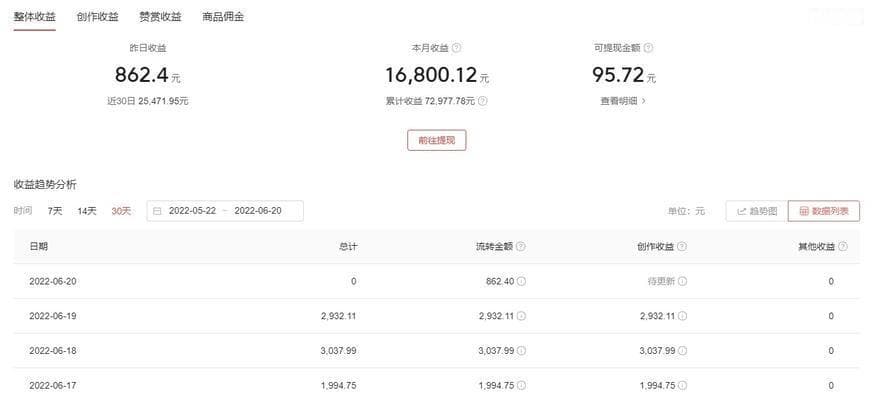The width and height of the screenshot is (875, 400).
Task: Click the 本月收益 amount 16,800.12
Action: [431, 75]
